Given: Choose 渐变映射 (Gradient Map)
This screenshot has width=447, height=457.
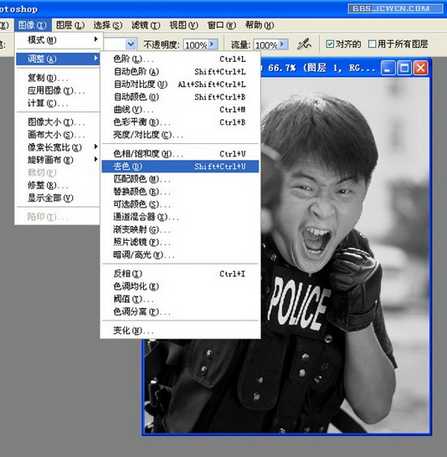Looking at the screenshot, I should click(x=180, y=230).
